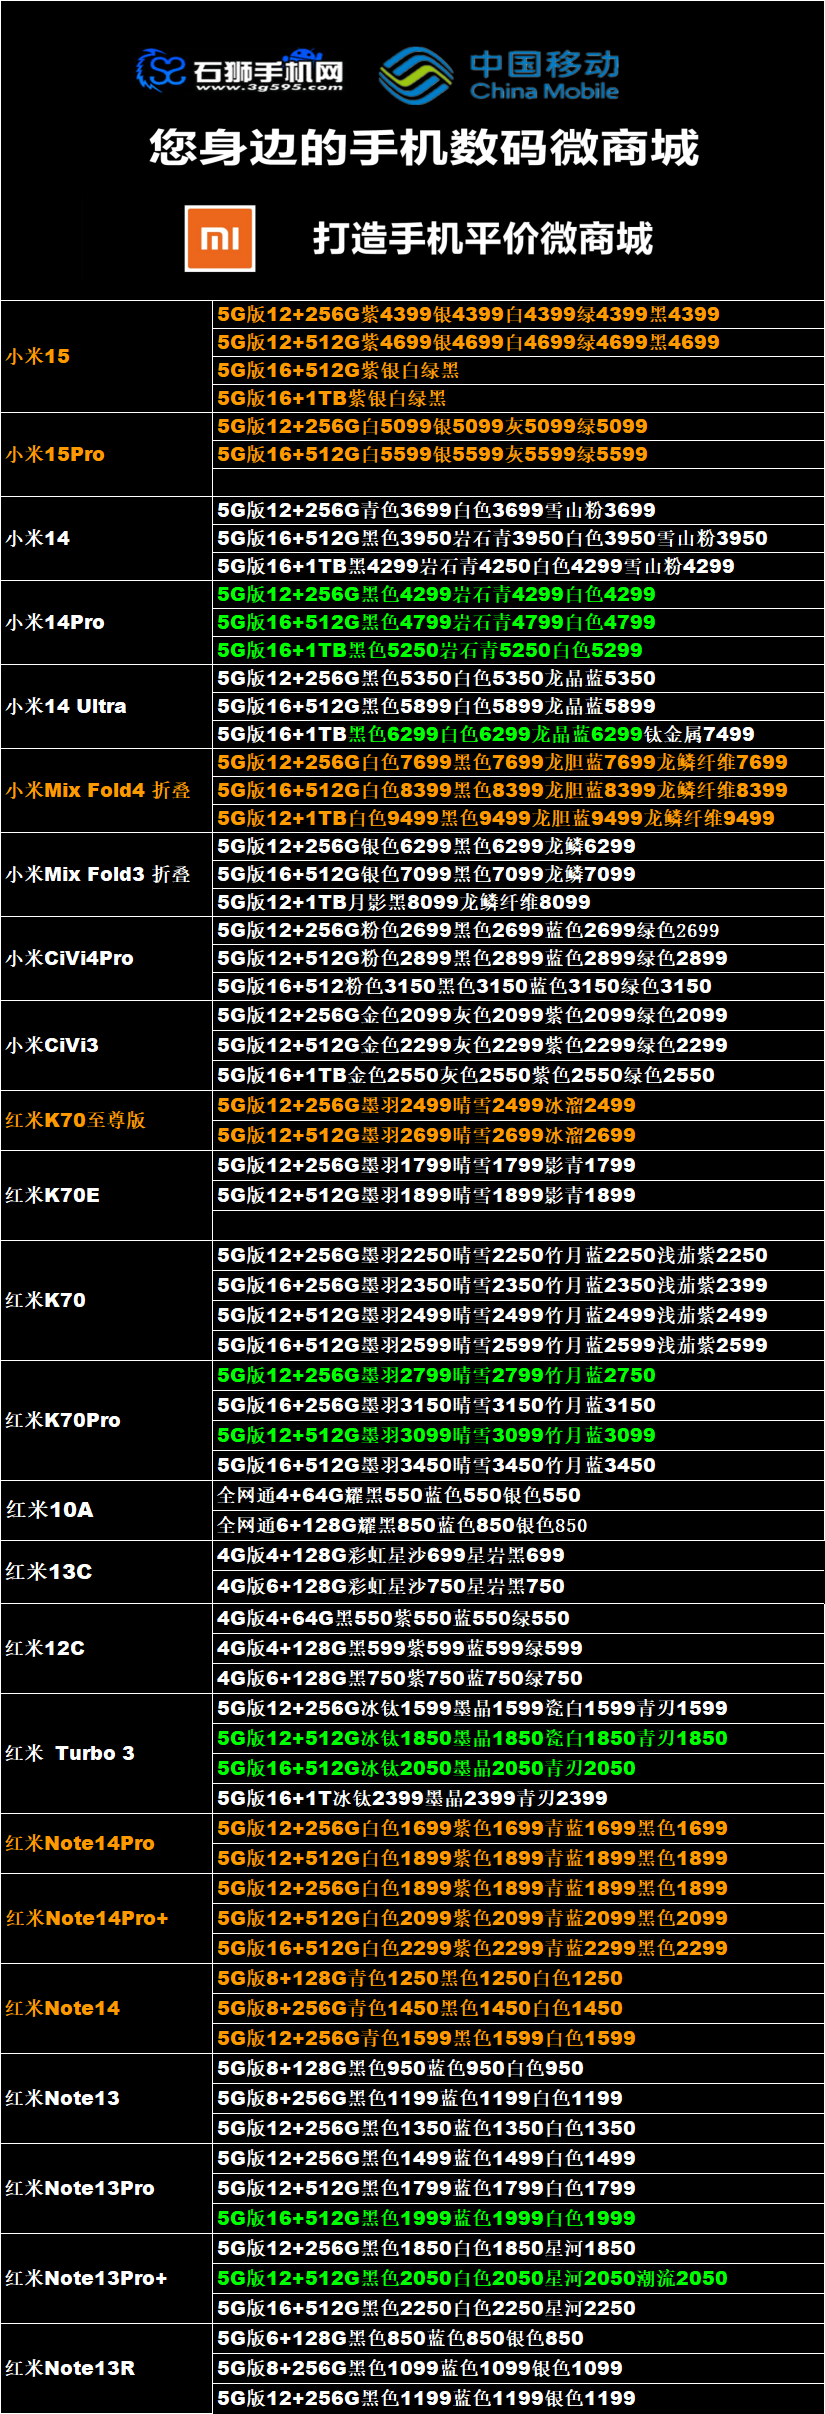Select the 红米Note13Pro+ model cell
The height and width of the screenshot is (2414, 825).
click(x=107, y=2278)
